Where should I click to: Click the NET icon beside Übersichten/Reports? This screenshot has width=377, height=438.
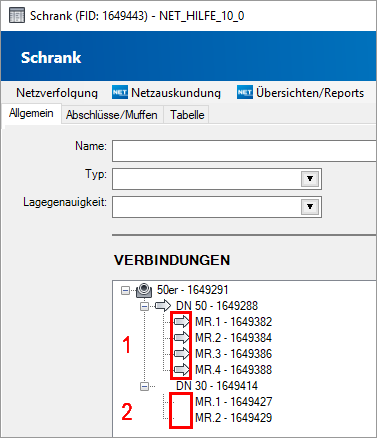[245, 92]
